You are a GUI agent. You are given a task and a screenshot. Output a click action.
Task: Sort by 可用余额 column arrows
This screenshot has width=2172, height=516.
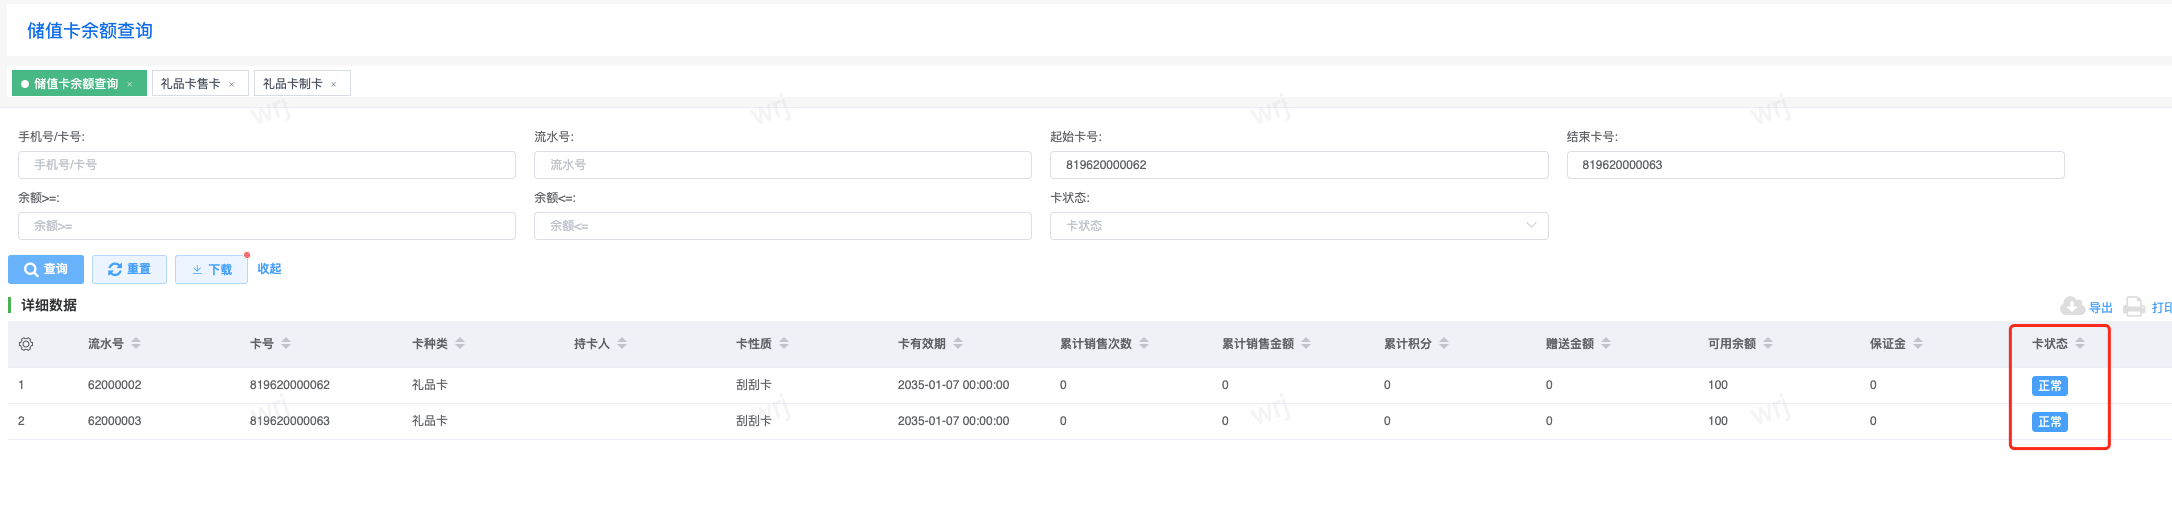[x=1768, y=344]
